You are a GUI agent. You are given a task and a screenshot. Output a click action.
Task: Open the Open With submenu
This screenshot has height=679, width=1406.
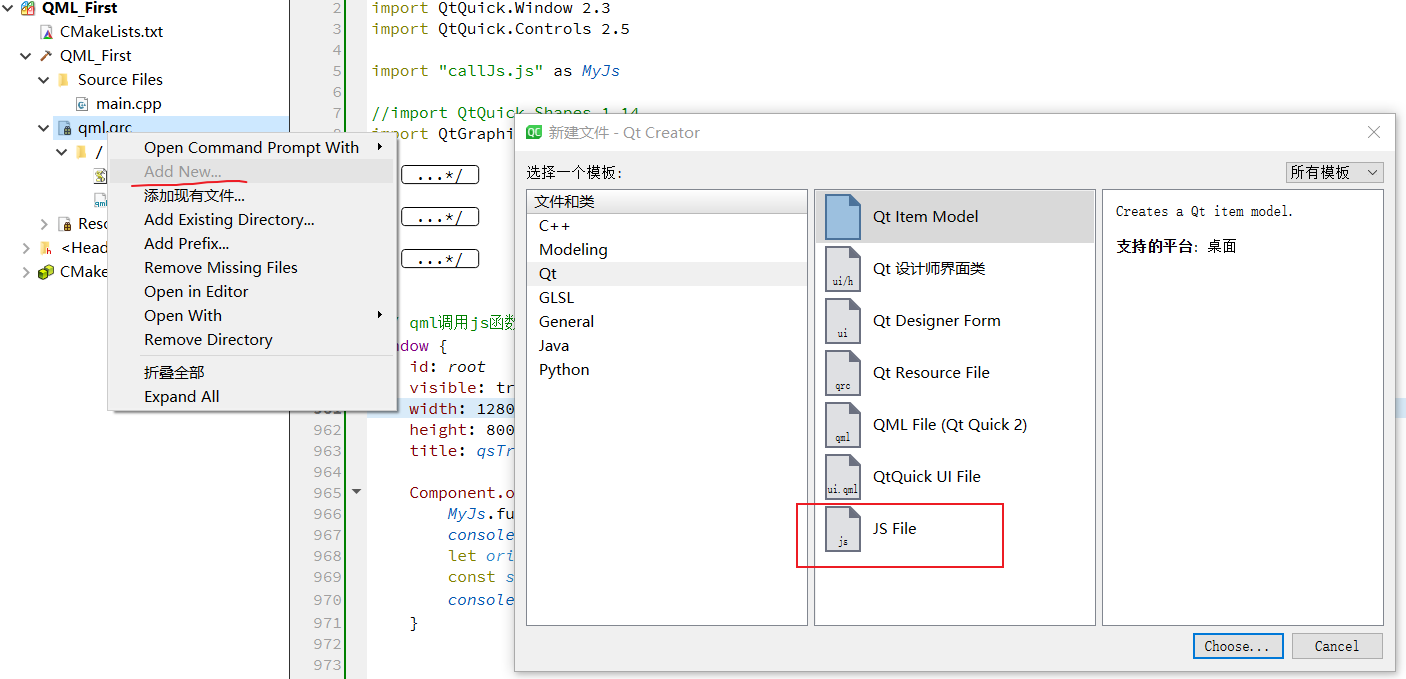[251, 316]
